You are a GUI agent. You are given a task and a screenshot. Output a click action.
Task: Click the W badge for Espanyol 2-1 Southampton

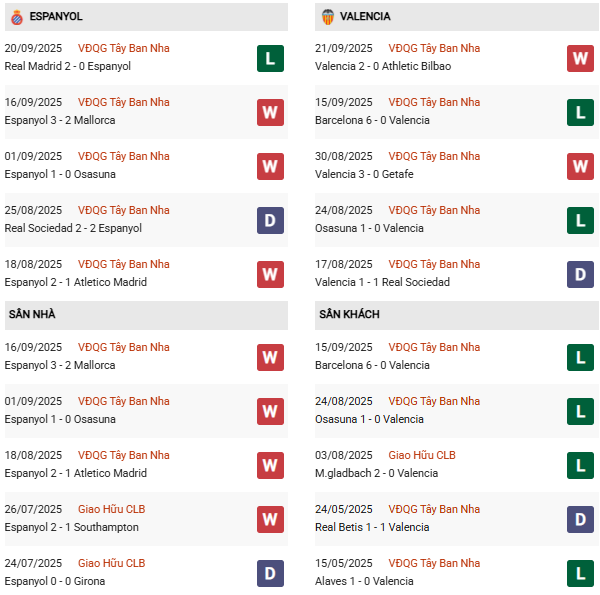tap(270, 519)
